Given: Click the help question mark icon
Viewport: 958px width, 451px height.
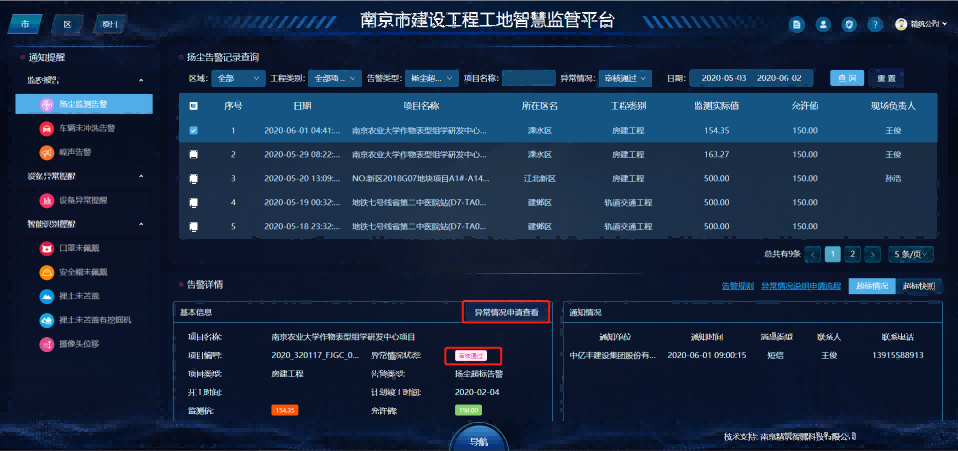Looking at the screenshot, I should pos(874,24).
